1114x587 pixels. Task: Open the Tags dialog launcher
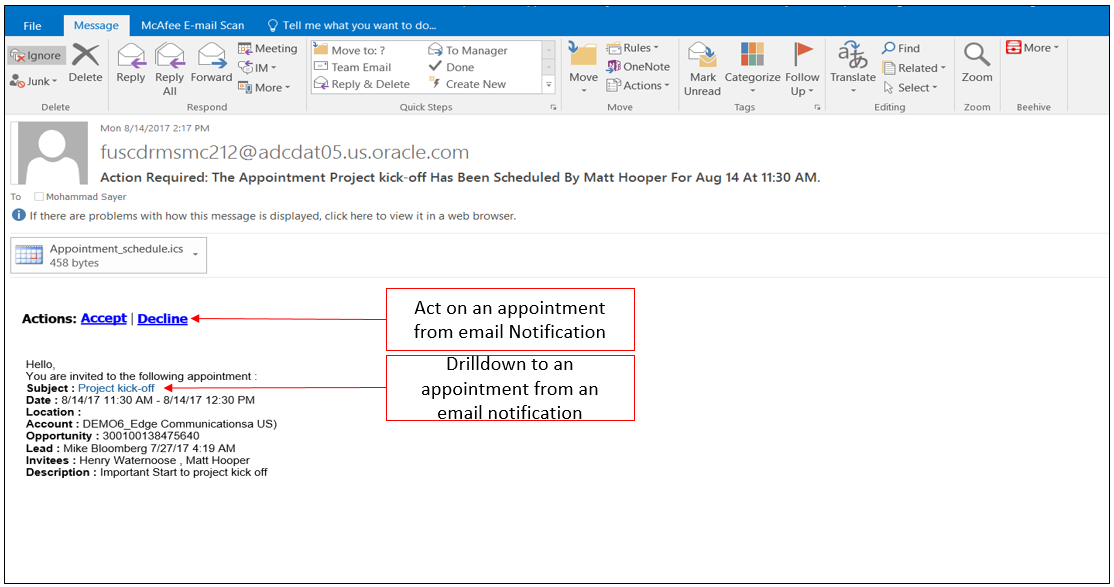(x=817, y=107)
